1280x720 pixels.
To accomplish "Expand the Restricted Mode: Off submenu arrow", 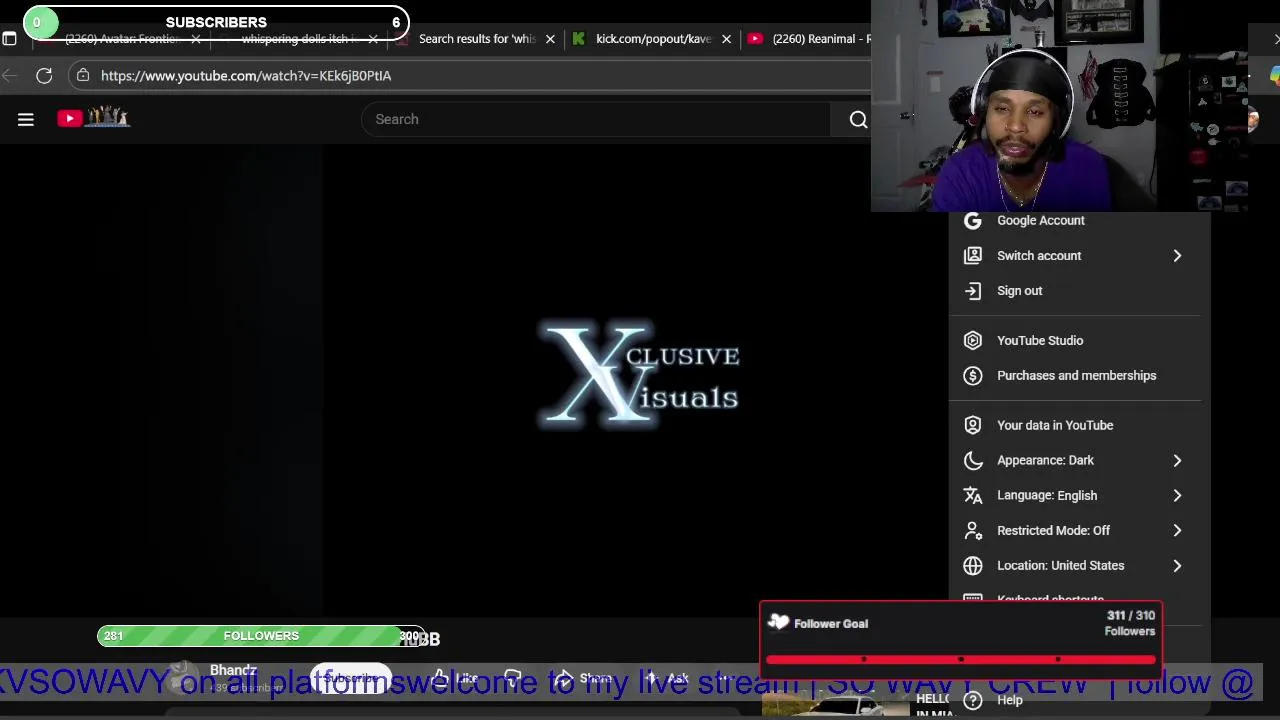I will click(x=1177, y=530).
